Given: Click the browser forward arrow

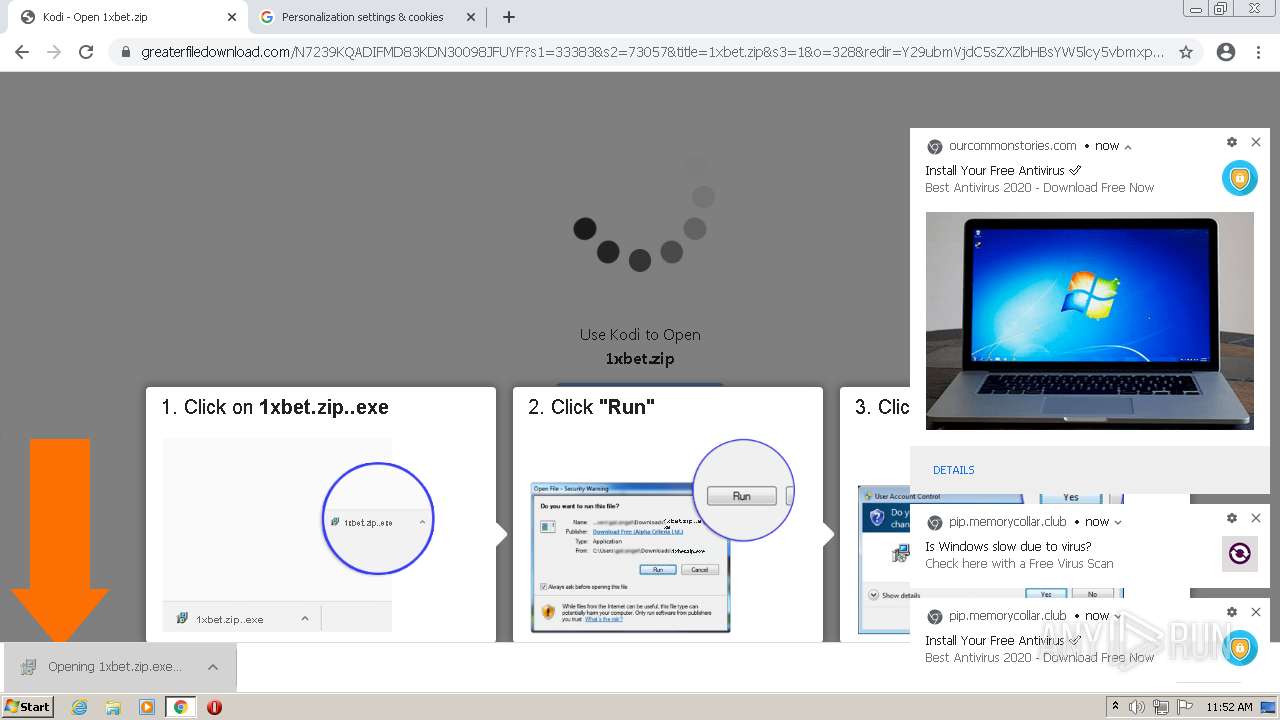Looking at the screenshot, I should [54, 52].
